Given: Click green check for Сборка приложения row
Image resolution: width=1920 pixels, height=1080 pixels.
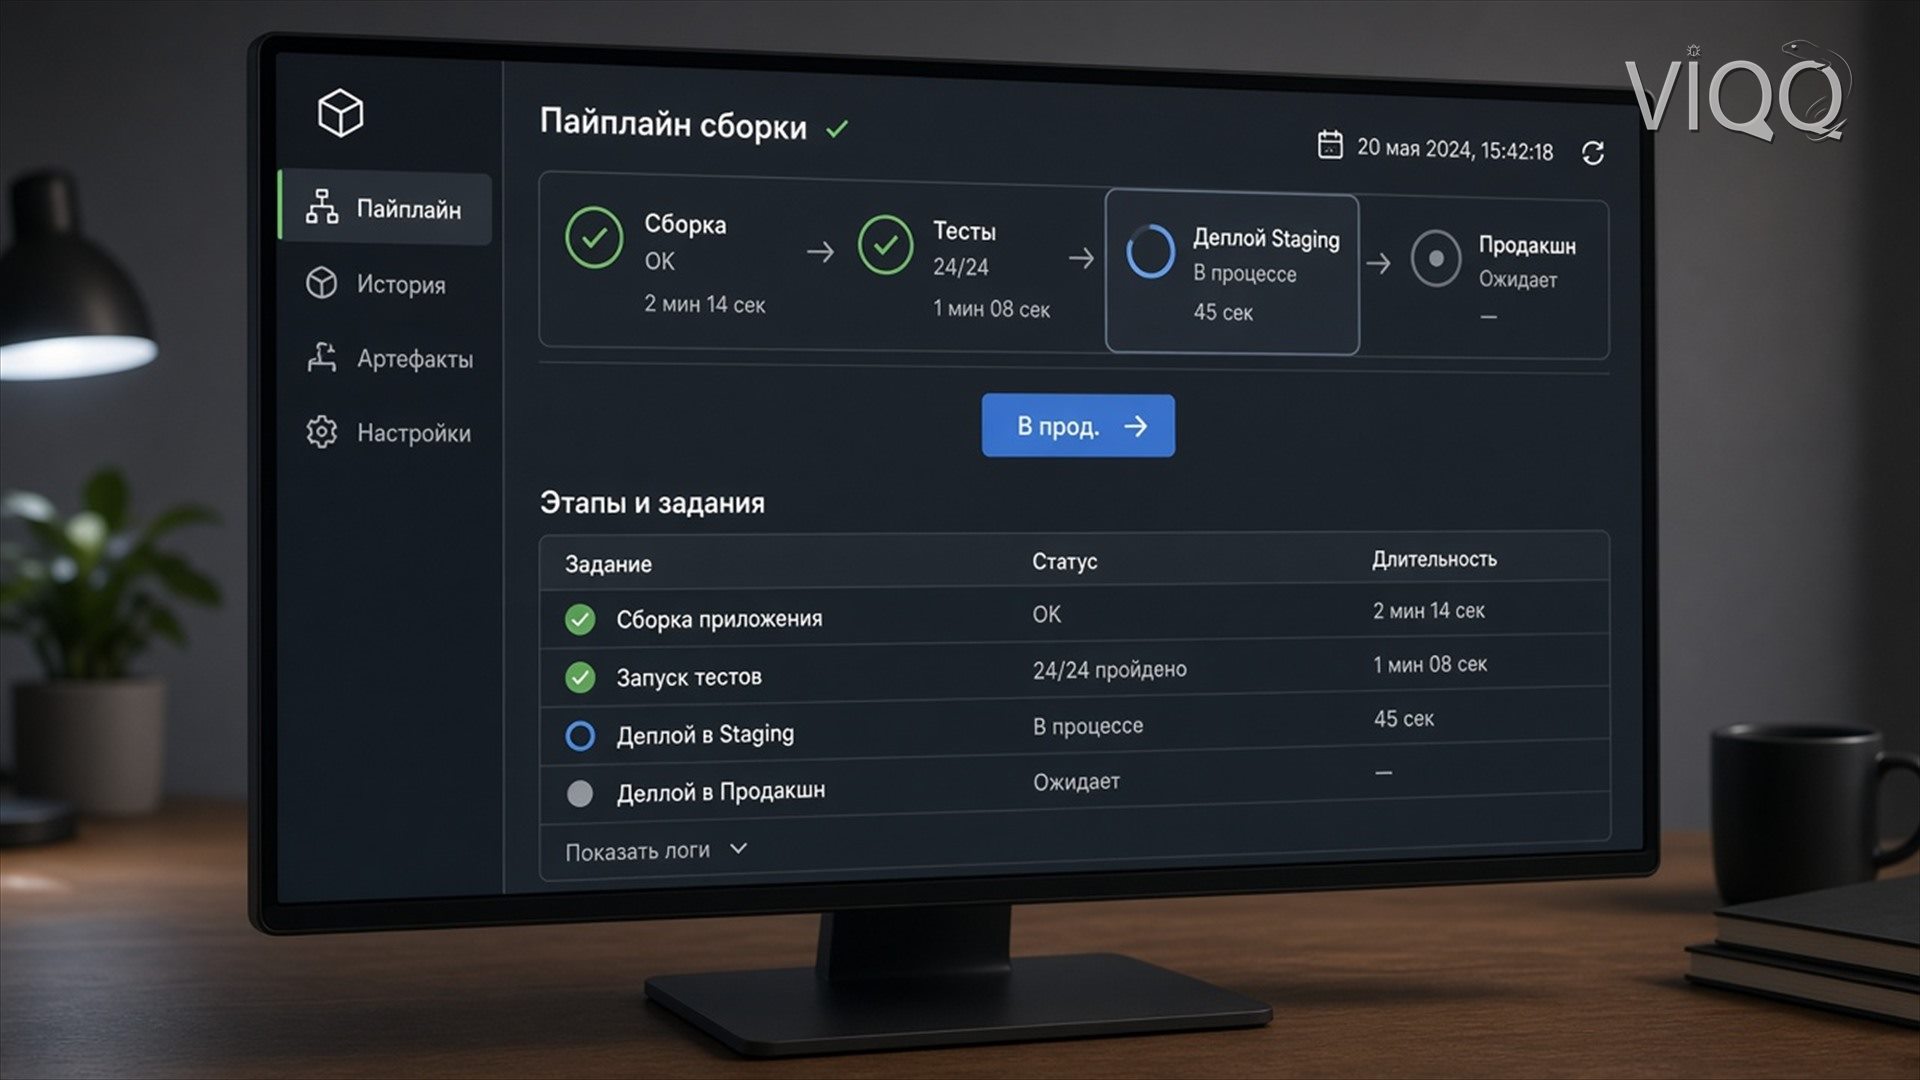Looking at the screenshot, I should tap(580, 620).
